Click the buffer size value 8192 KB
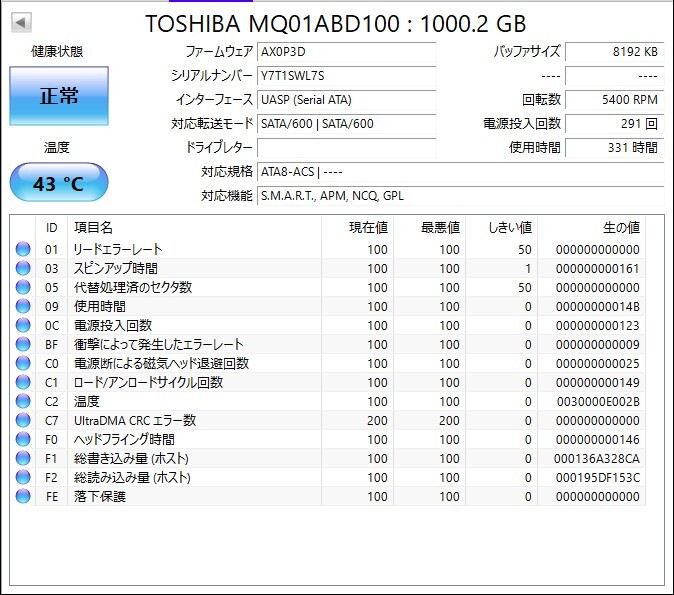 point(615,52)
